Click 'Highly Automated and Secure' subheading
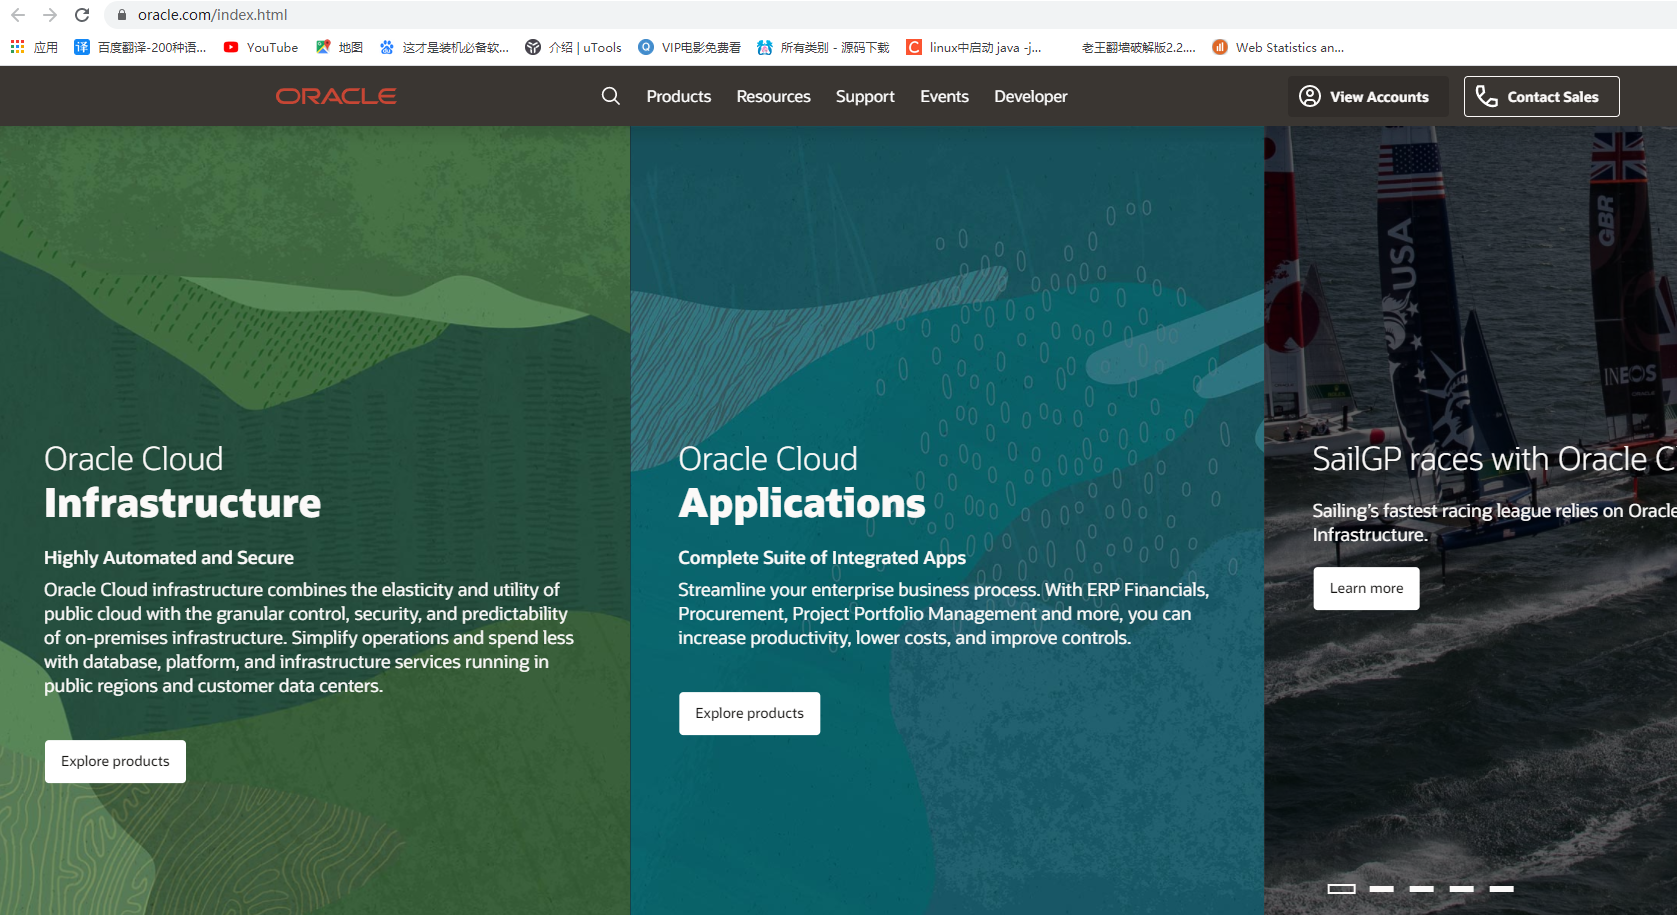Viewport: 1677px width, 915px height. point(169,557)
